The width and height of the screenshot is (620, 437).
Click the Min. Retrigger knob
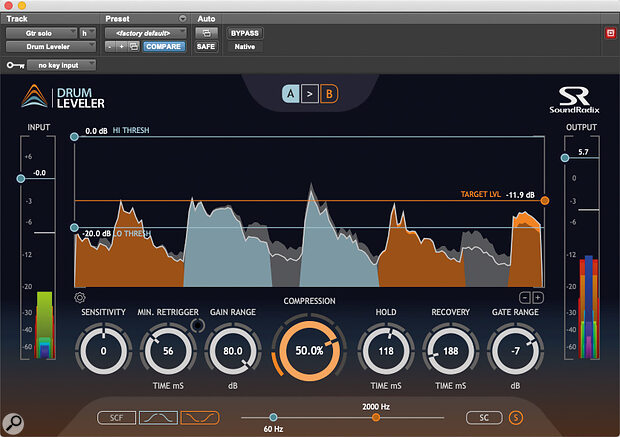(168, 350)
